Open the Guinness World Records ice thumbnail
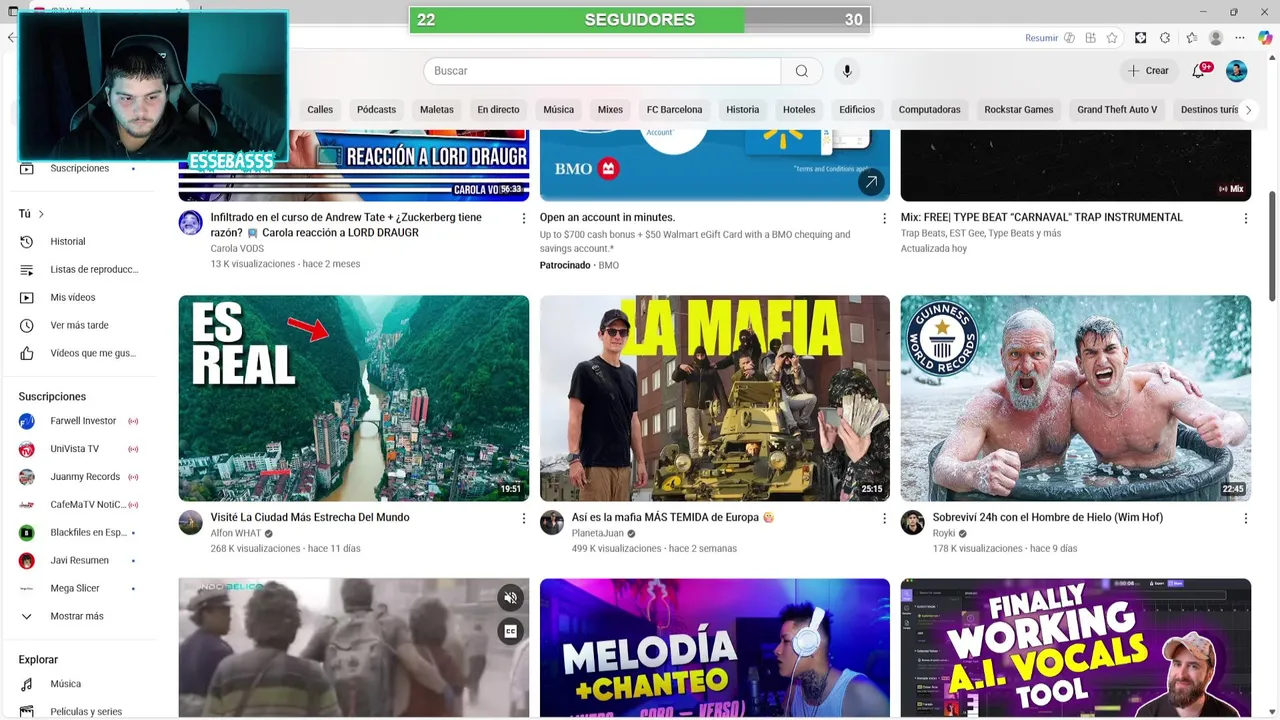Screen dimensions: 1280x720 pos(1076,398)
